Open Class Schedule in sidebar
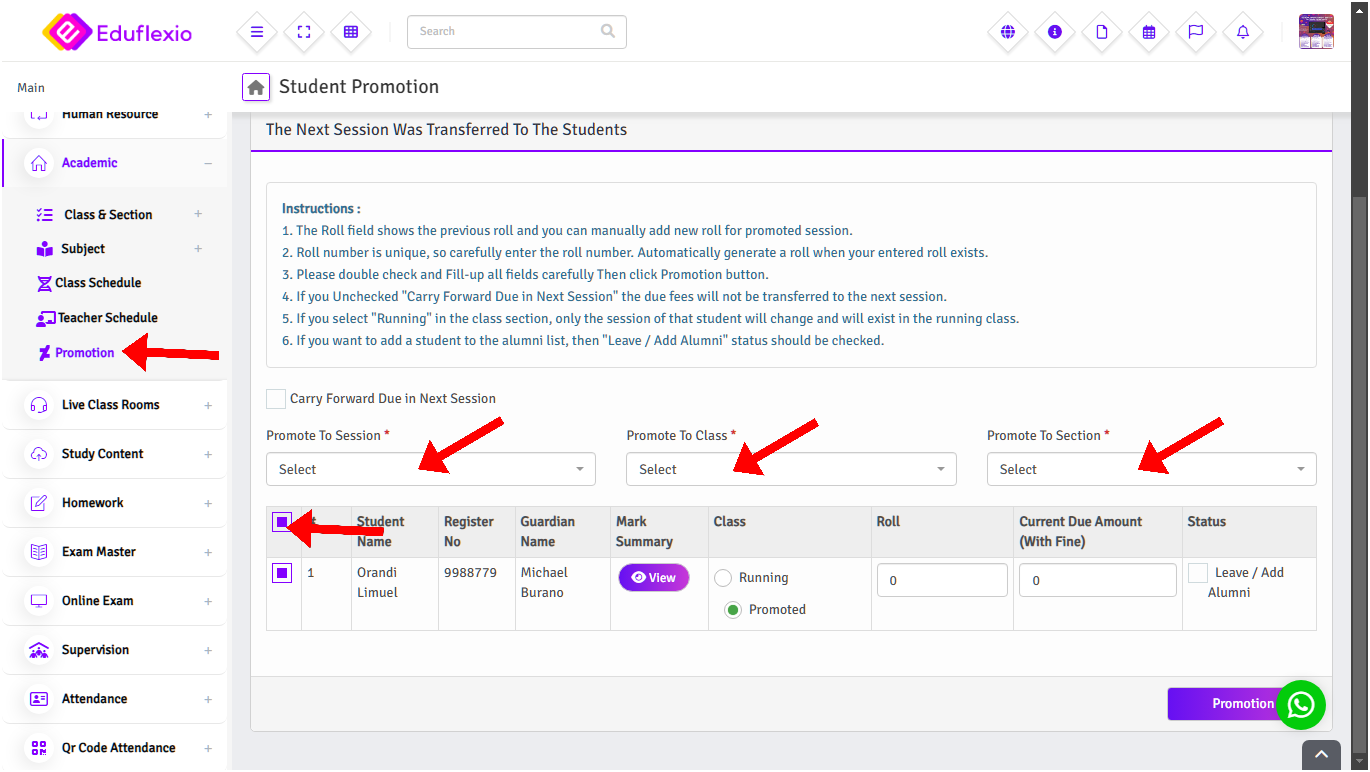The image size is (1370, 772). coord(98,283)
